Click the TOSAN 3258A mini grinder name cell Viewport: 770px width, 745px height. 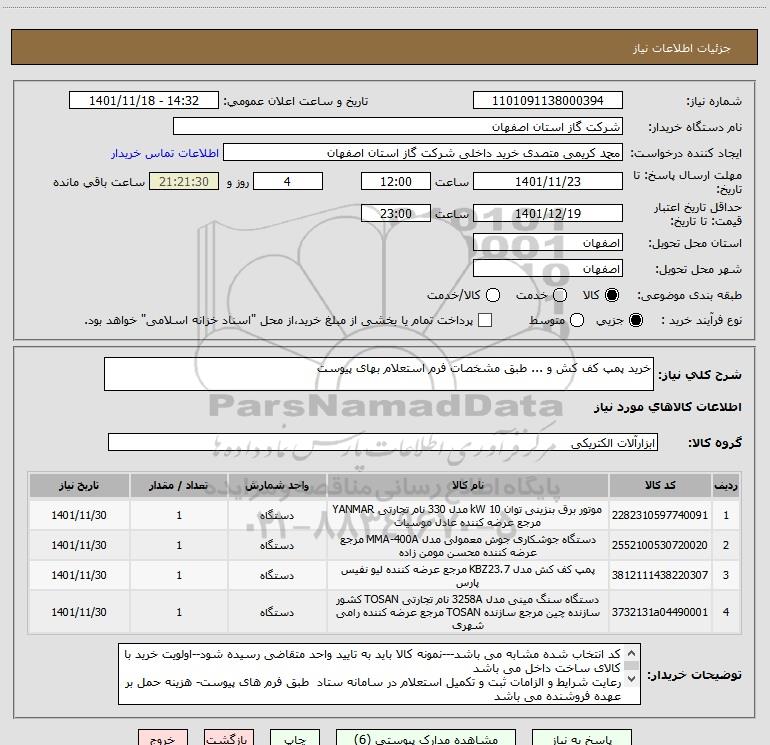click(468, 612)
